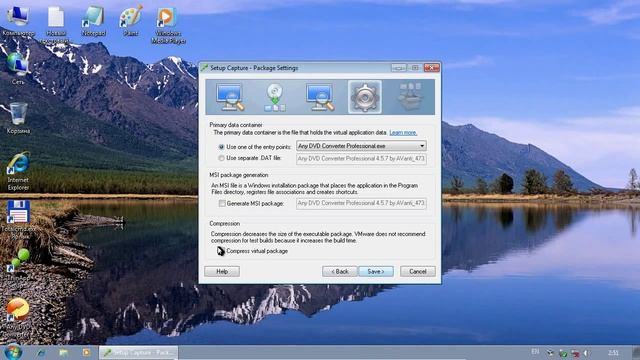Select the Notepad desktop shortcut

(x=93, y=21)
